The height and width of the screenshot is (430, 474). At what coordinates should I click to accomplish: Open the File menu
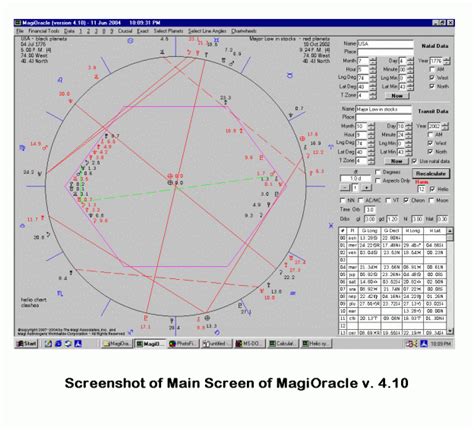coord(20,31)
